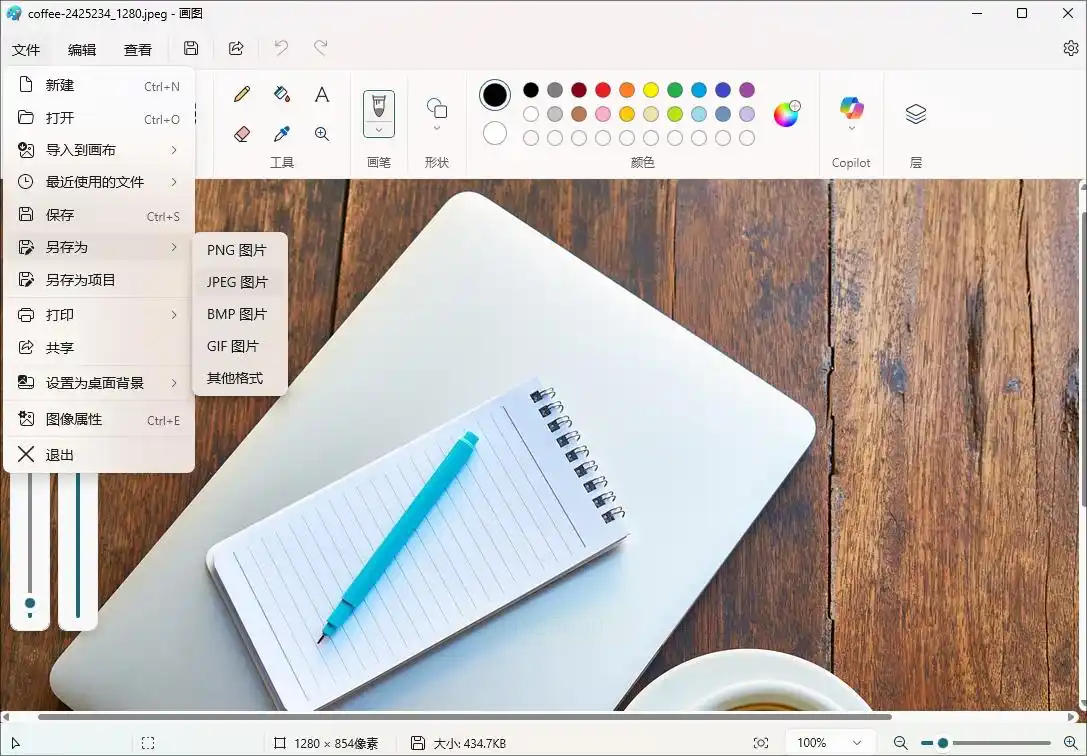Pick the purple color swatch

[747, 90]
